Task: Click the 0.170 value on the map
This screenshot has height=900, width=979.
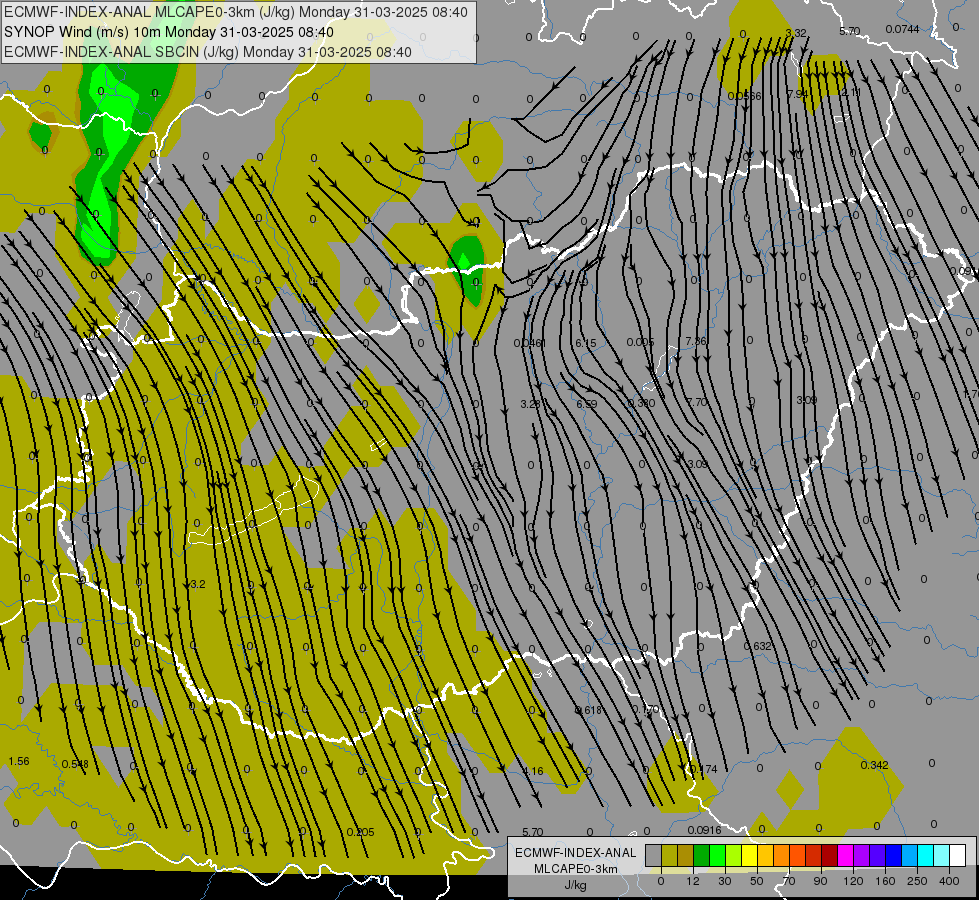Action: 645,710
